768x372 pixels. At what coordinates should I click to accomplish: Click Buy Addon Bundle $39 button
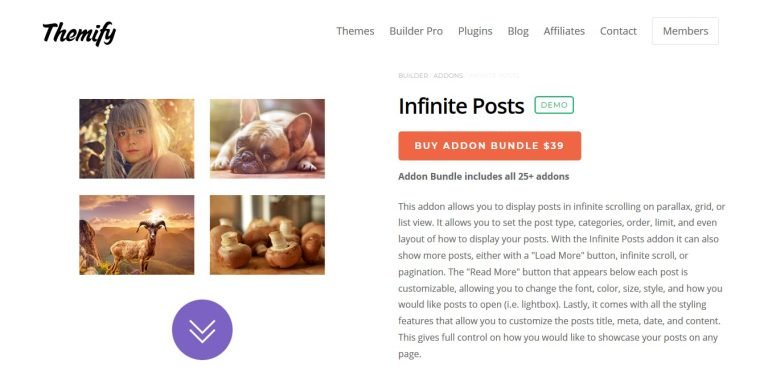(x=489, y=145)
